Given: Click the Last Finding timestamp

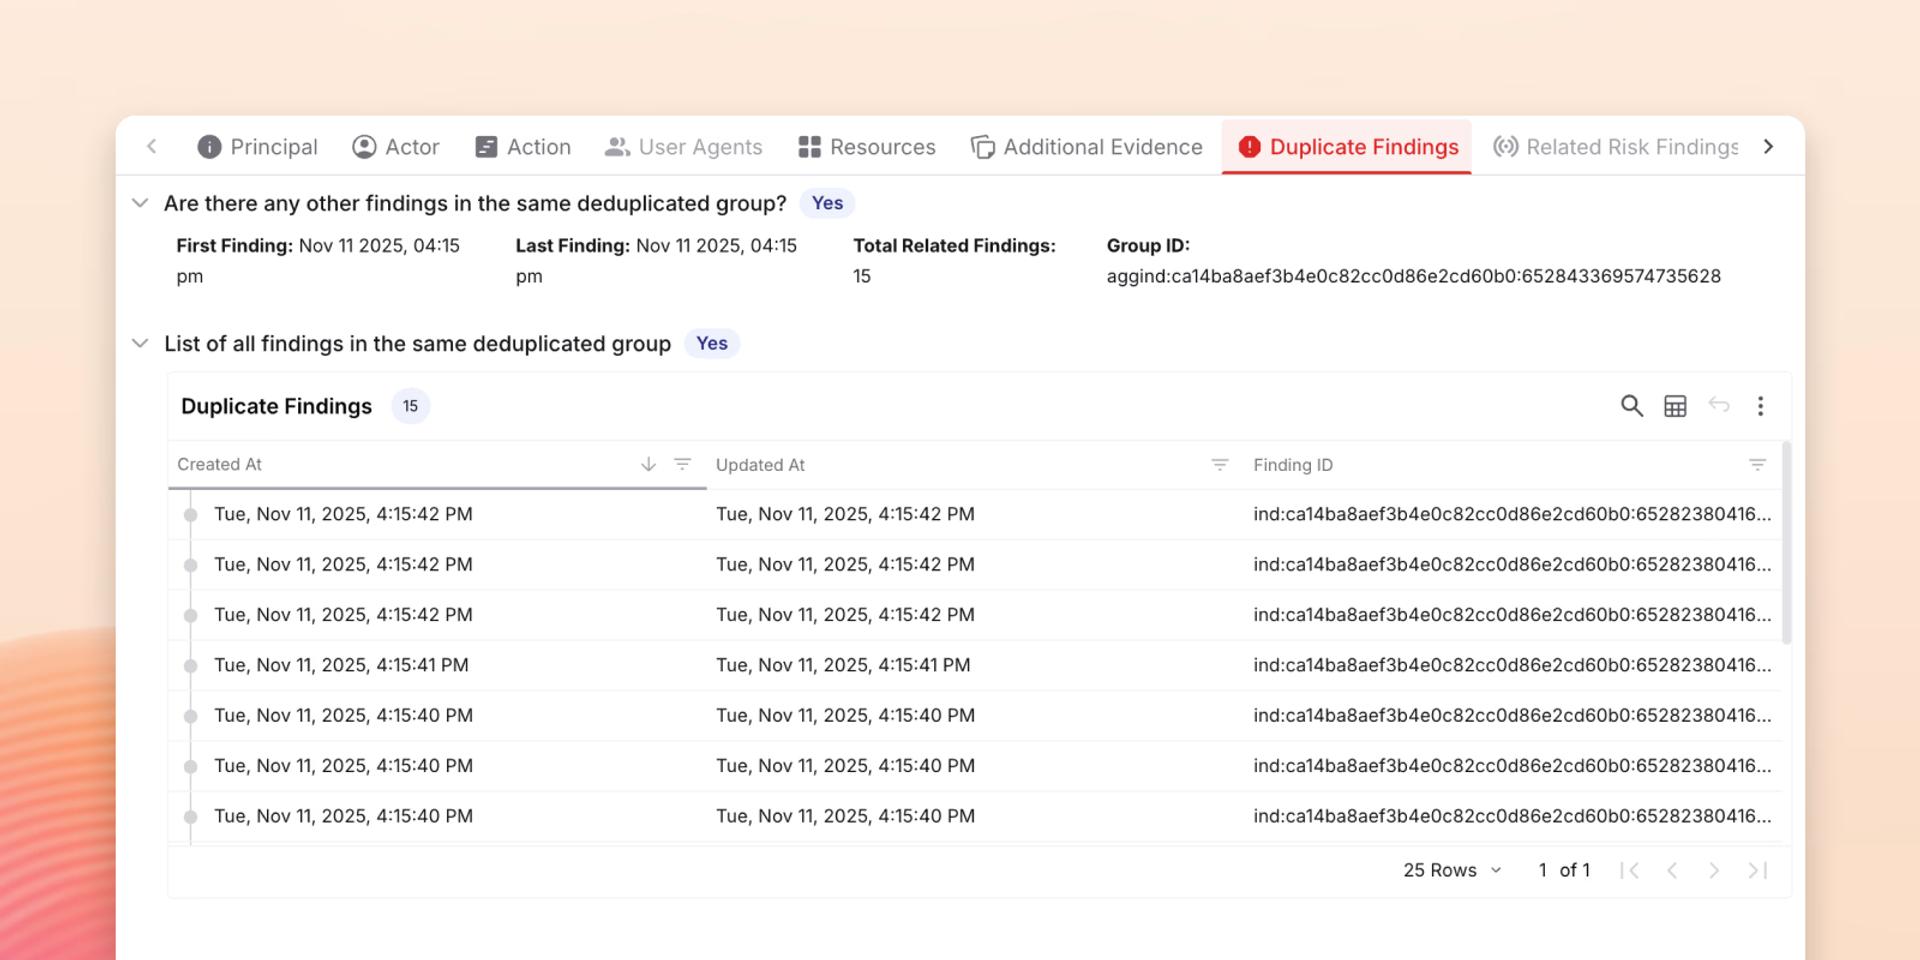Looking at the screenshot, I should [x=656, y=260].
